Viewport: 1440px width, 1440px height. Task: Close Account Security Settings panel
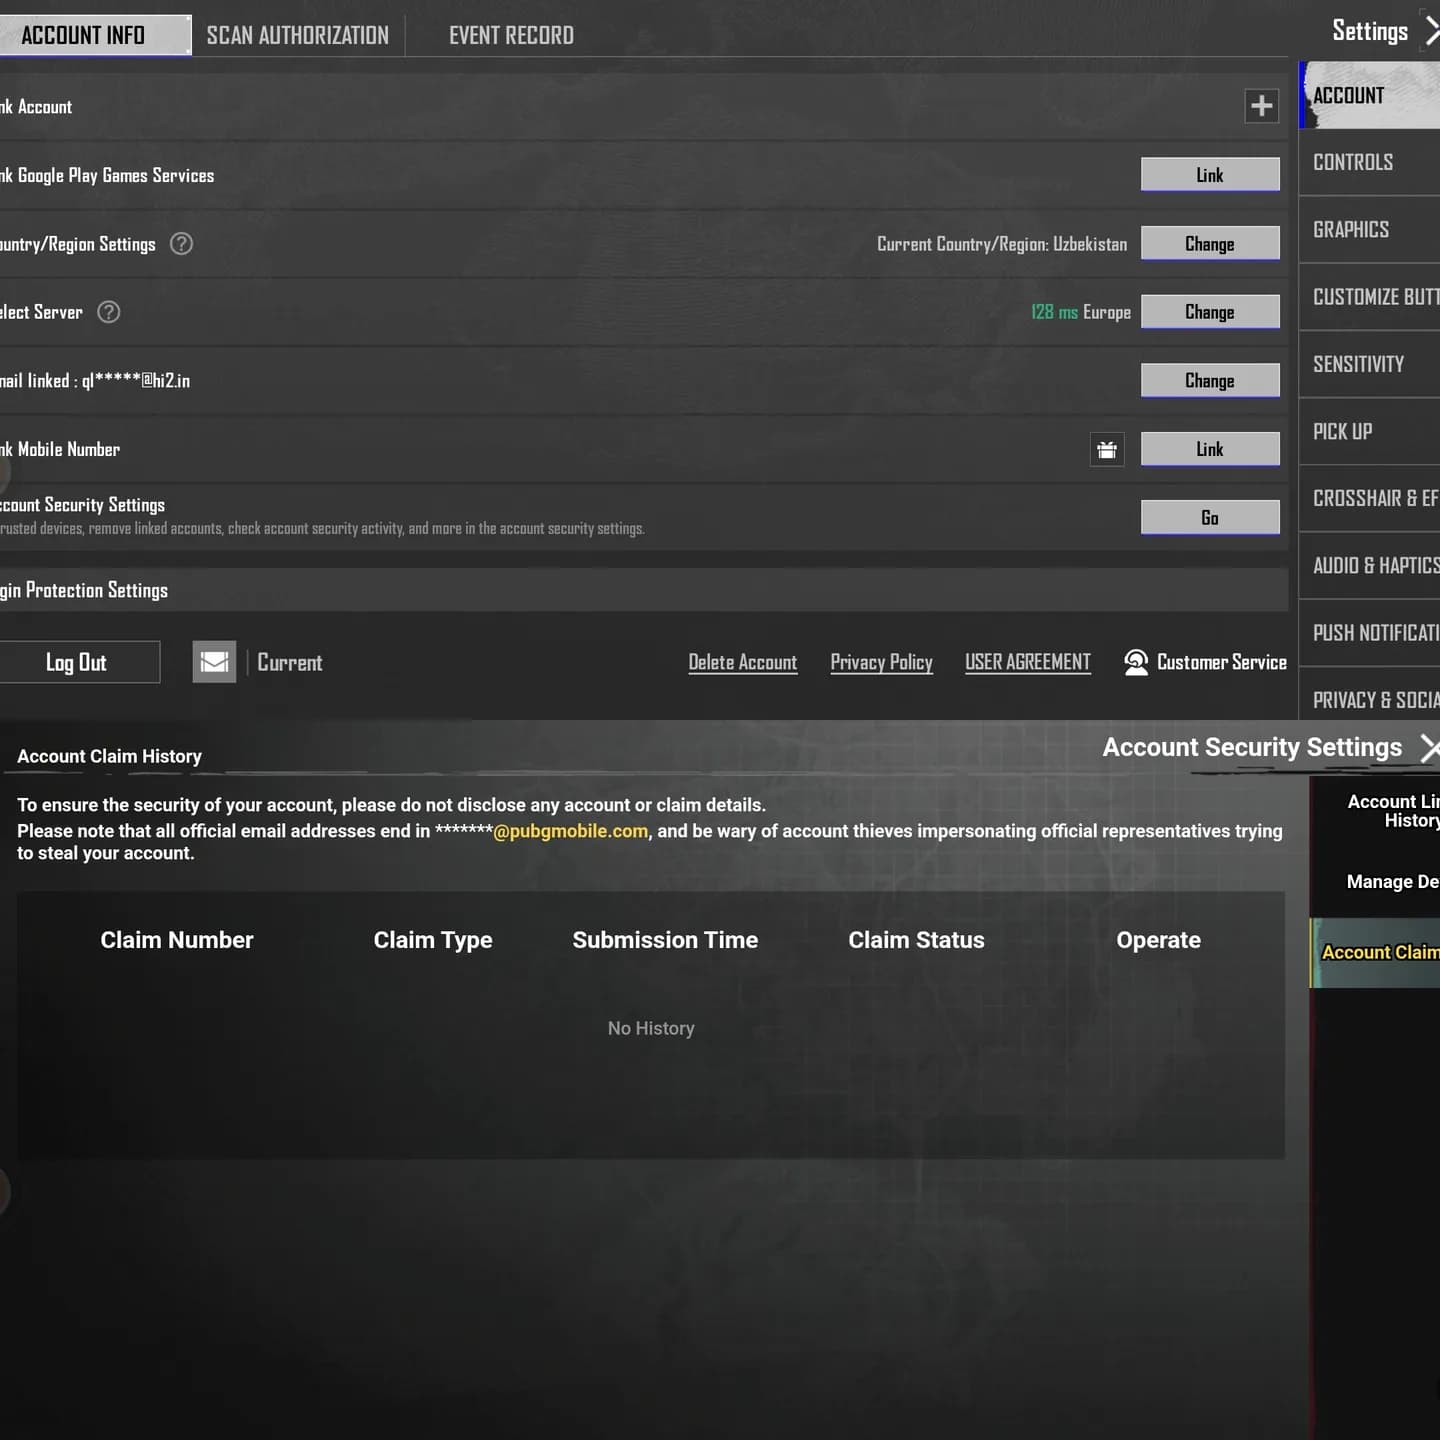pos(1430,748)
